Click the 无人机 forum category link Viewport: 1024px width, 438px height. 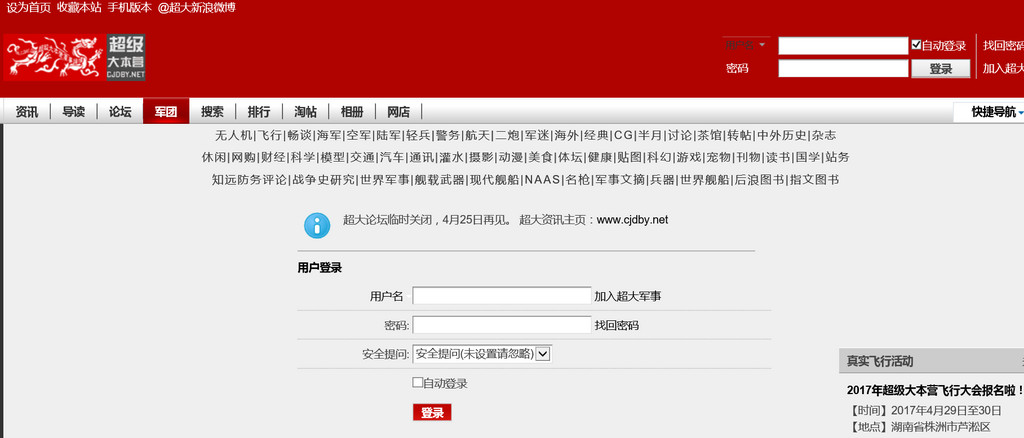233,135
